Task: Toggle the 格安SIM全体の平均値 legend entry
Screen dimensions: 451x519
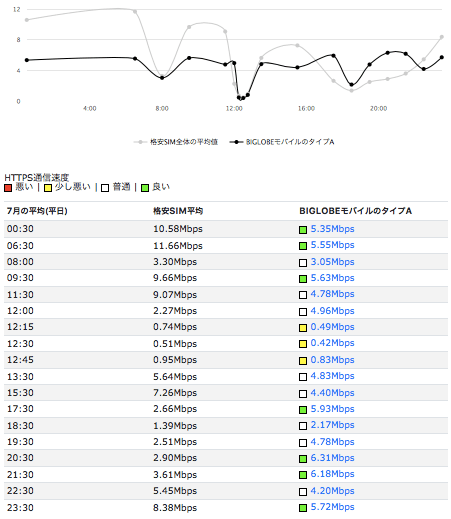Action: tap(176, 142)
